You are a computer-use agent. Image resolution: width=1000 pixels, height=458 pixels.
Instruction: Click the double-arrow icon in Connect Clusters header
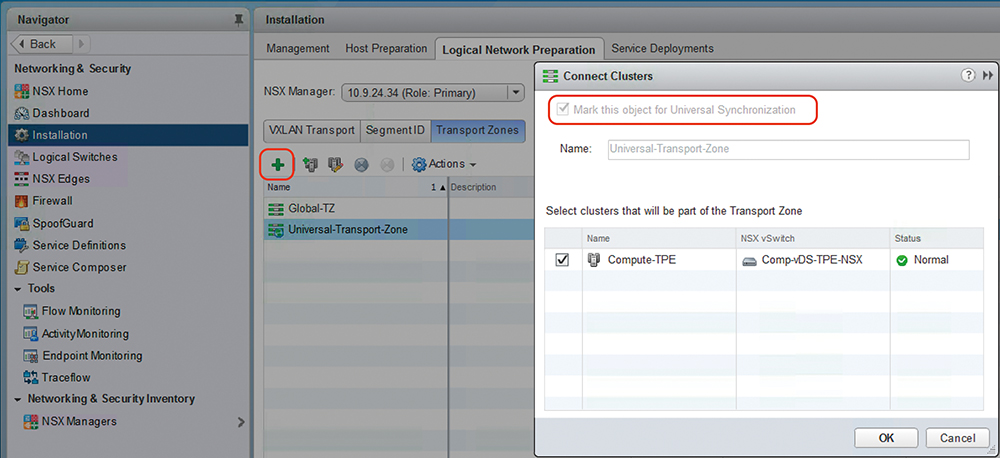(987, 75)
